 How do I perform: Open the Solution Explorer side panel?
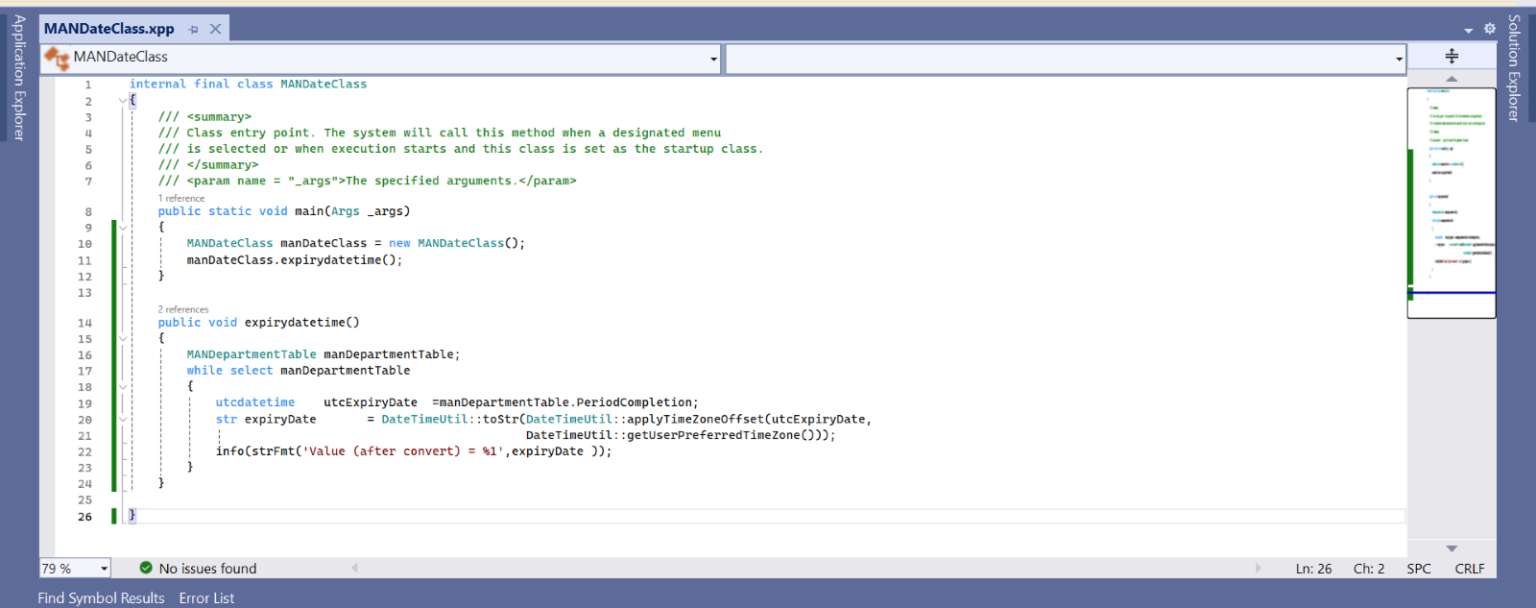[1513, 68]
